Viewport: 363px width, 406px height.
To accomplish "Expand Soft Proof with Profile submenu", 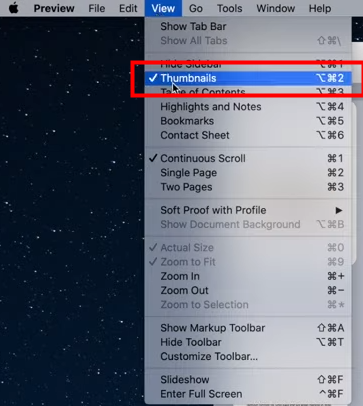I will [x=248, y=210].
